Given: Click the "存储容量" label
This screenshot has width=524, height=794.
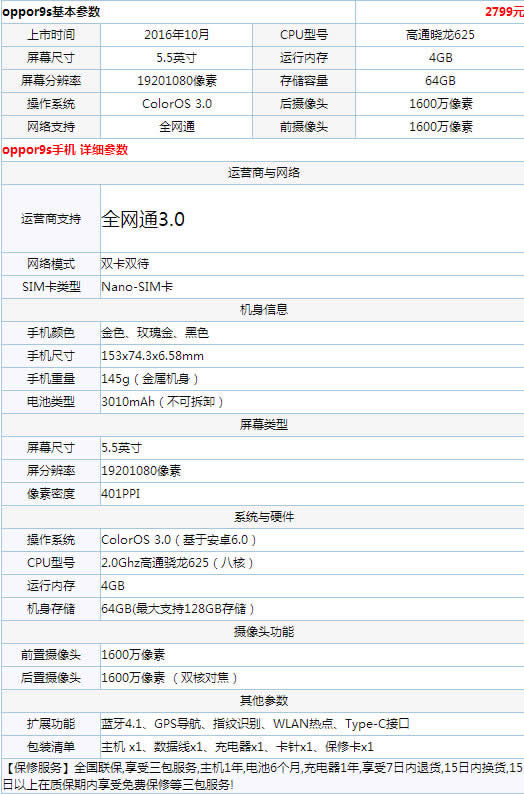Looking at the screenshot, I should (x=304, y=81).
